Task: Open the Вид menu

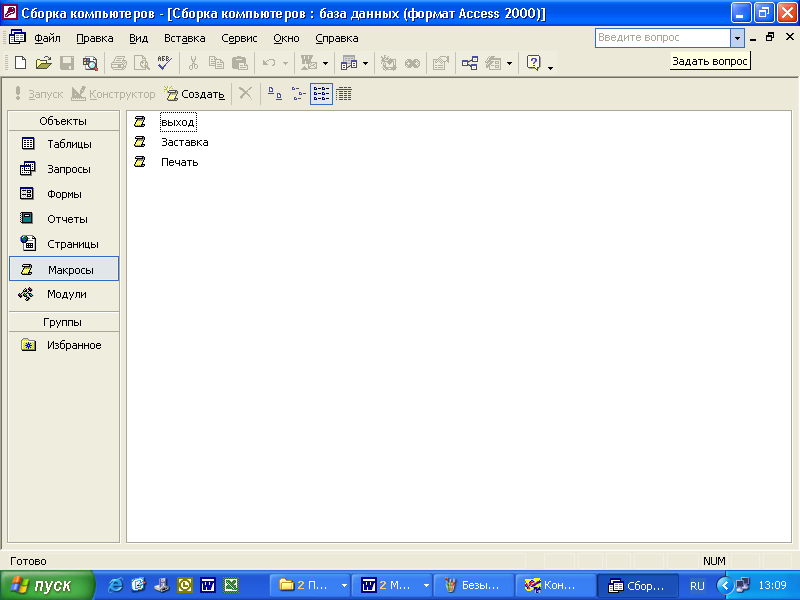Action: [138, 38]
